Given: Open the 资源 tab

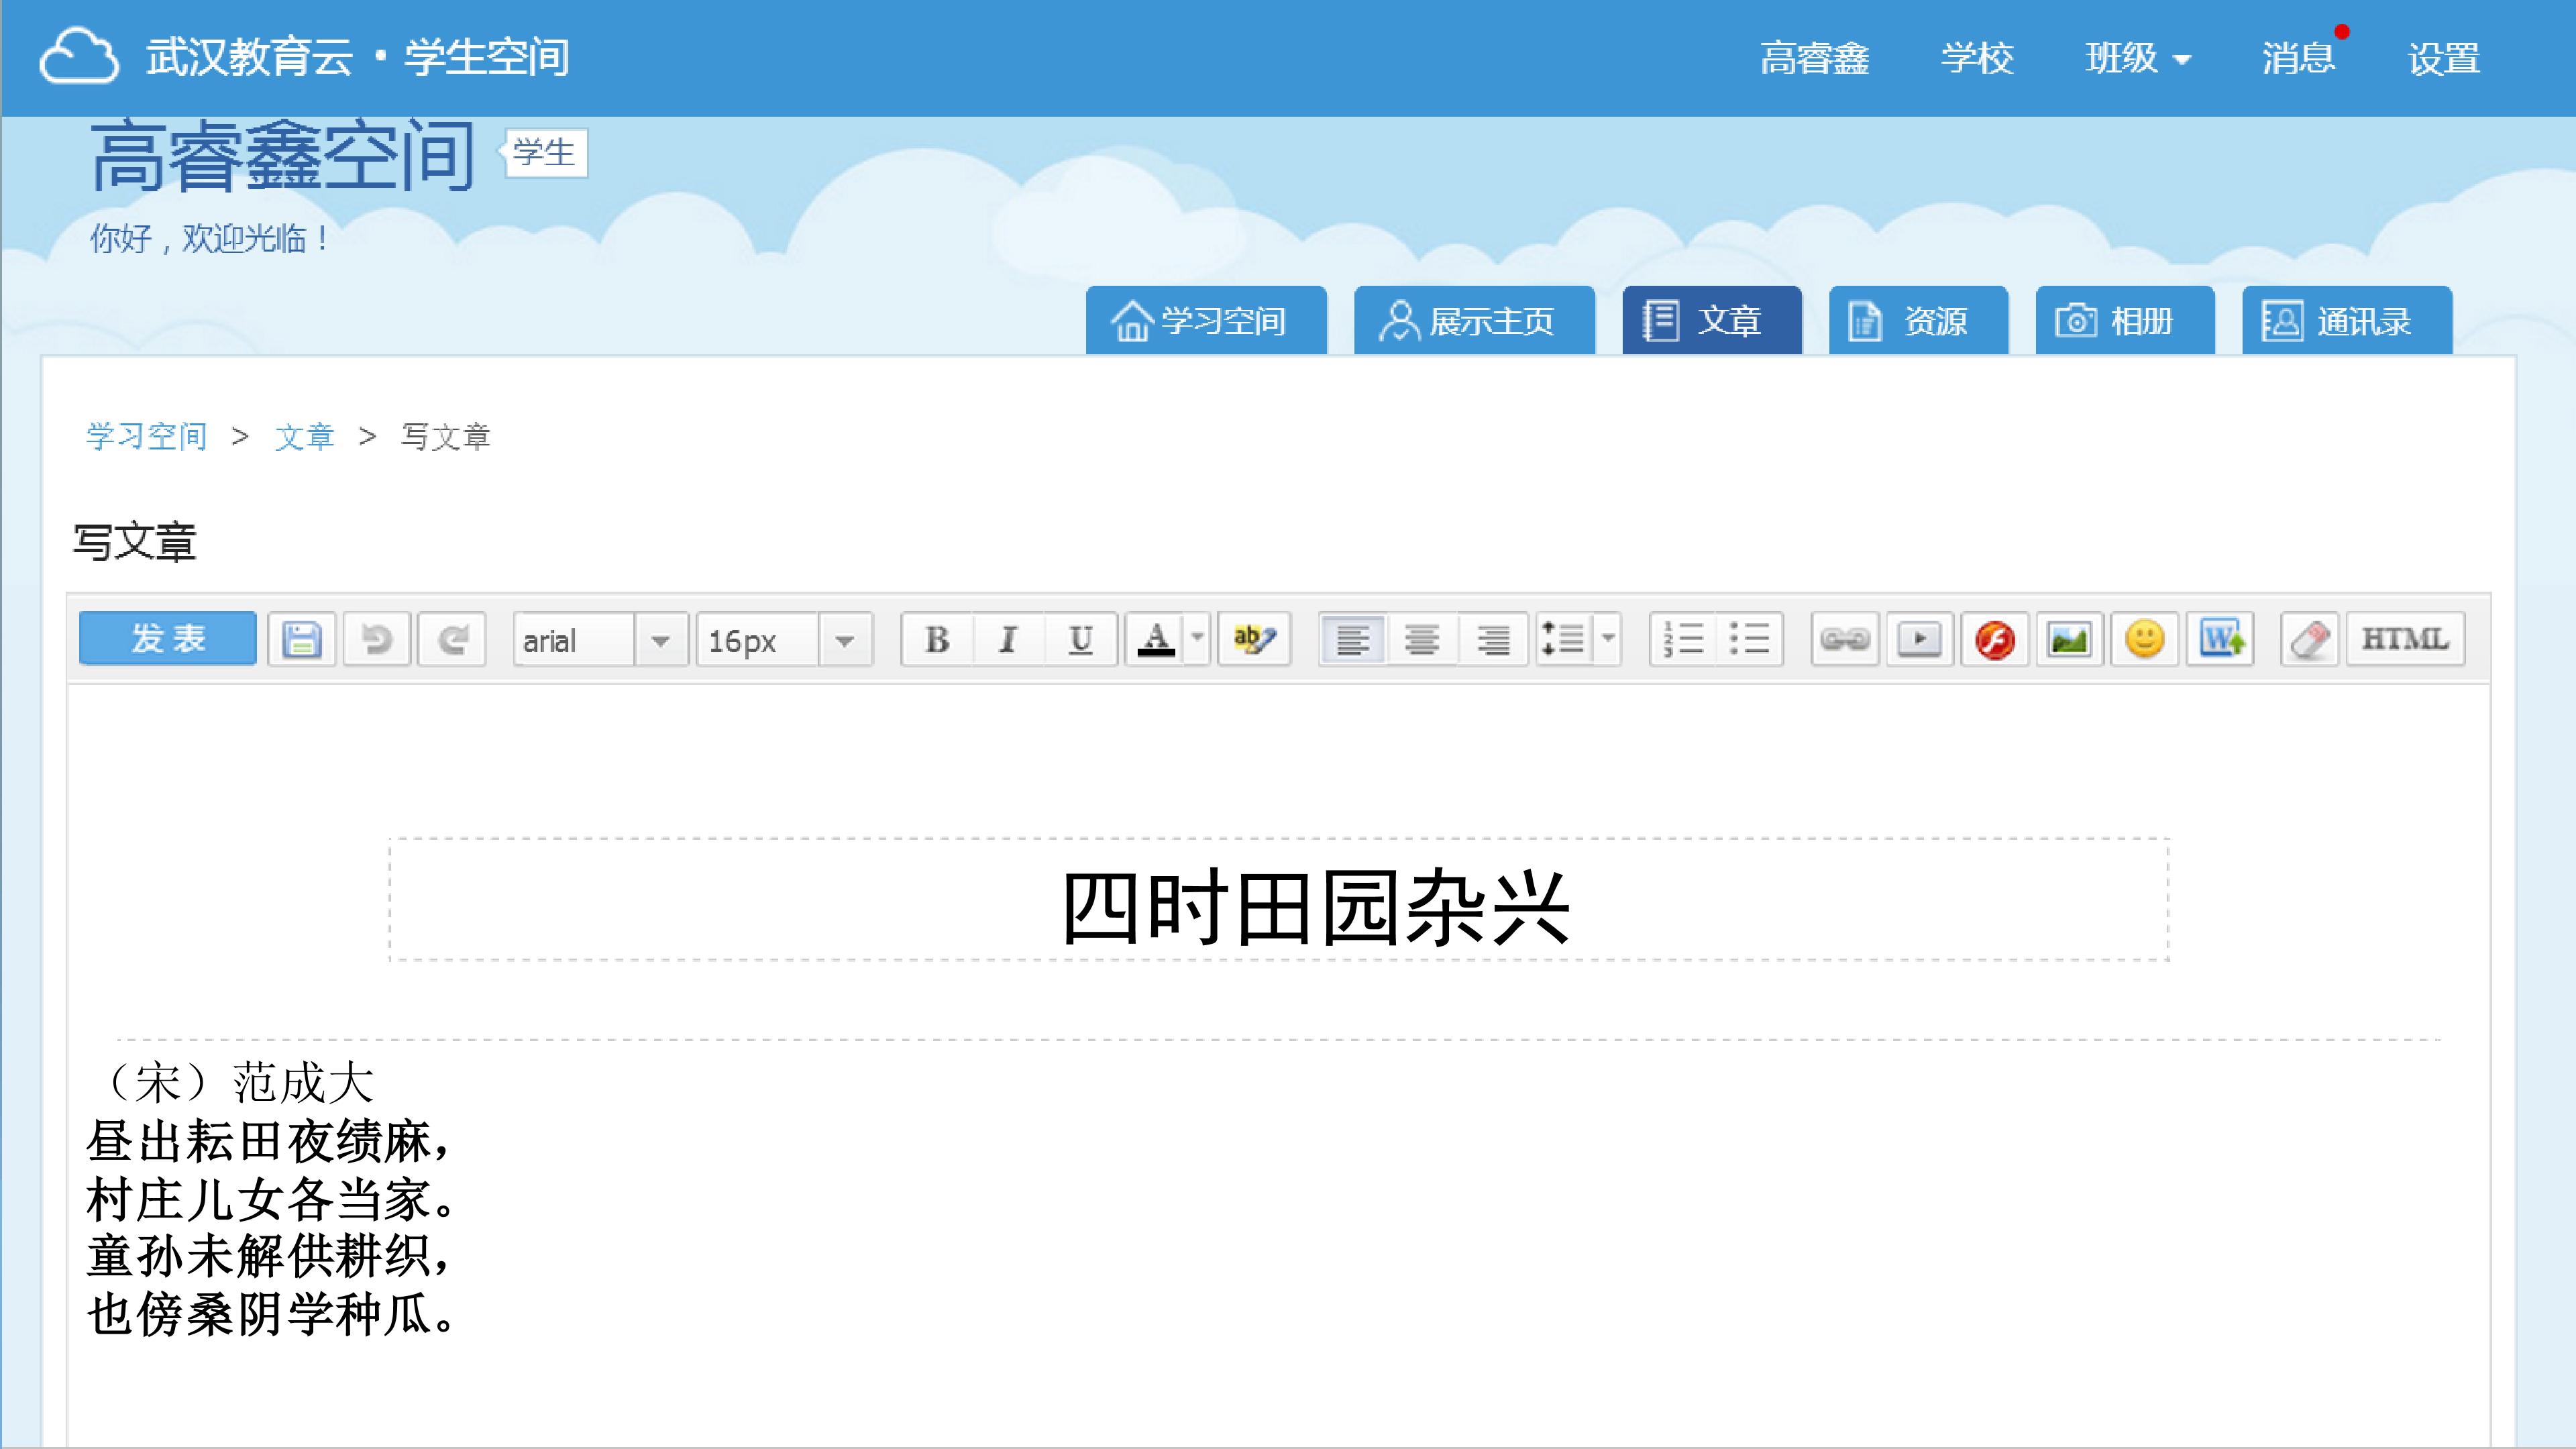Looking at the screenshot, I should (1918, 321).
